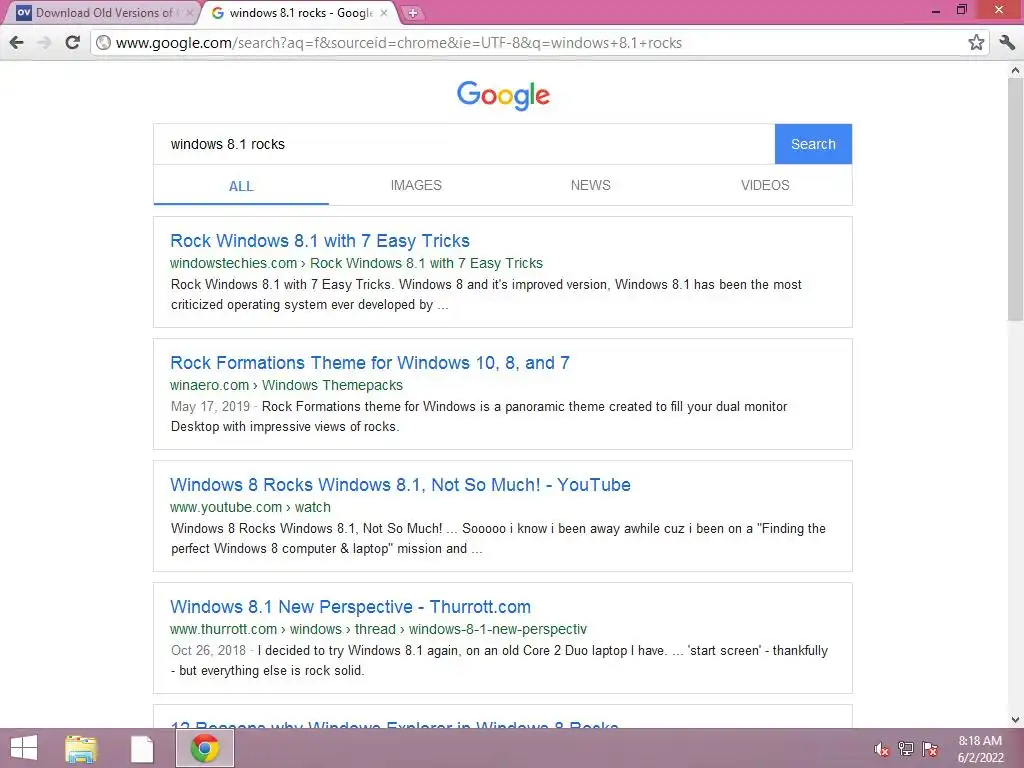Open 'Rock Formations Theme for Windows 10, 8, and 7'
The image size is (1024, 768).
click(370, 363)
